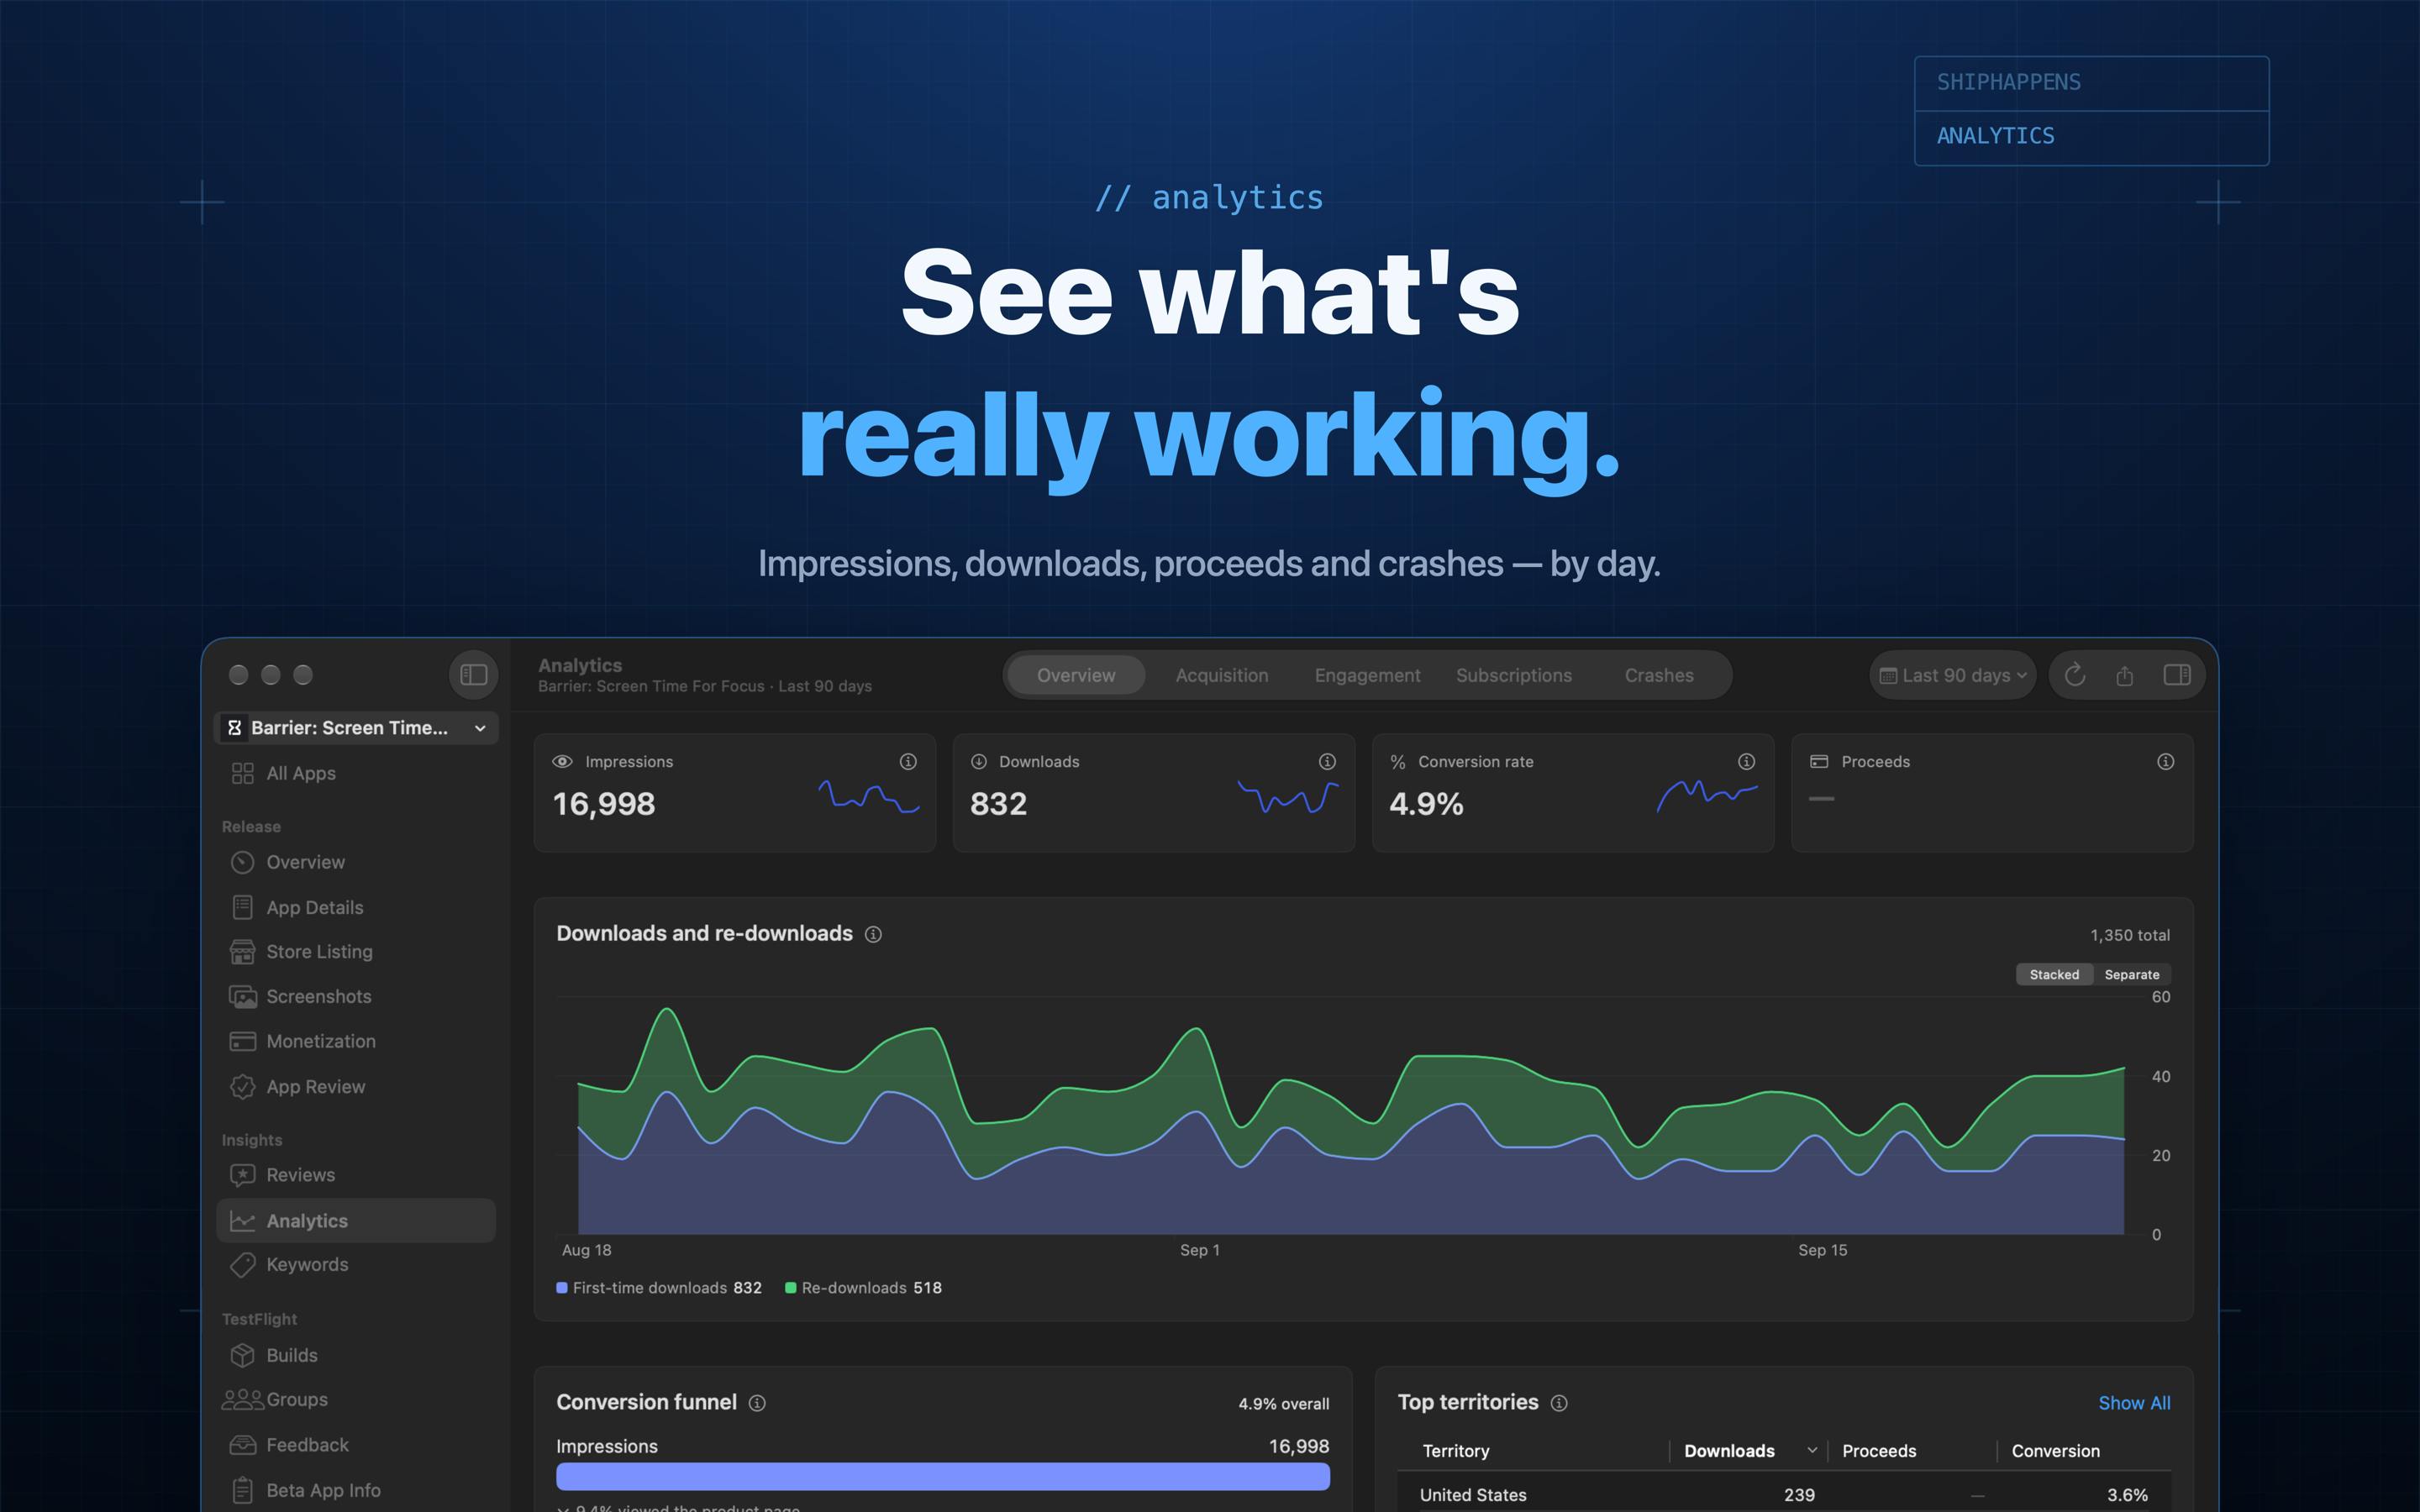Click the Impressions sparkline chart
Screen dimensions: 2420x1512
(868, 797)
